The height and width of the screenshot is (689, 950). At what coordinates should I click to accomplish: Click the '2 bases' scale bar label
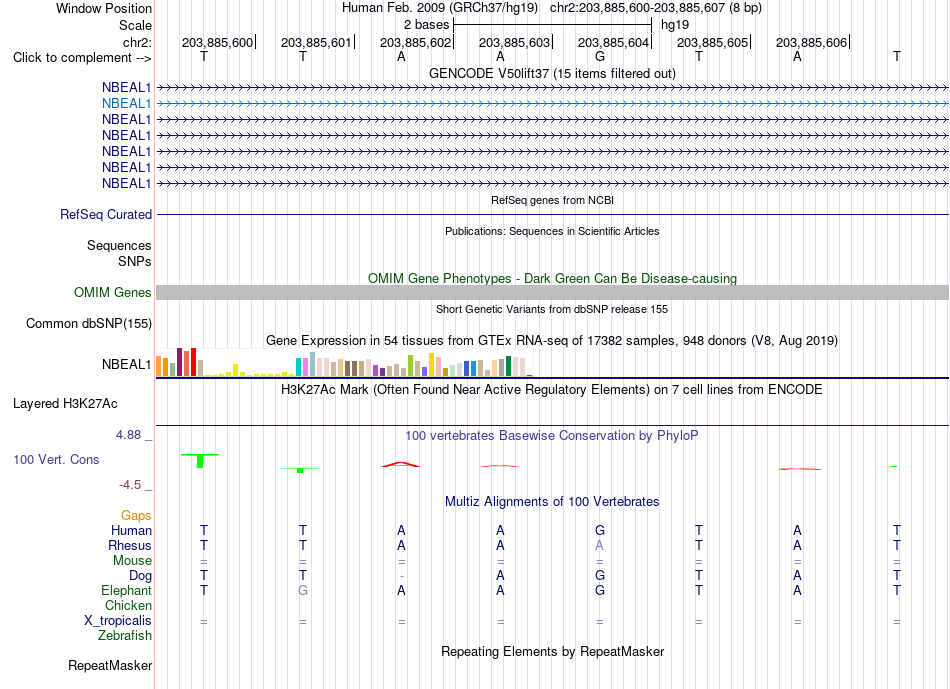tap(427, 25)
